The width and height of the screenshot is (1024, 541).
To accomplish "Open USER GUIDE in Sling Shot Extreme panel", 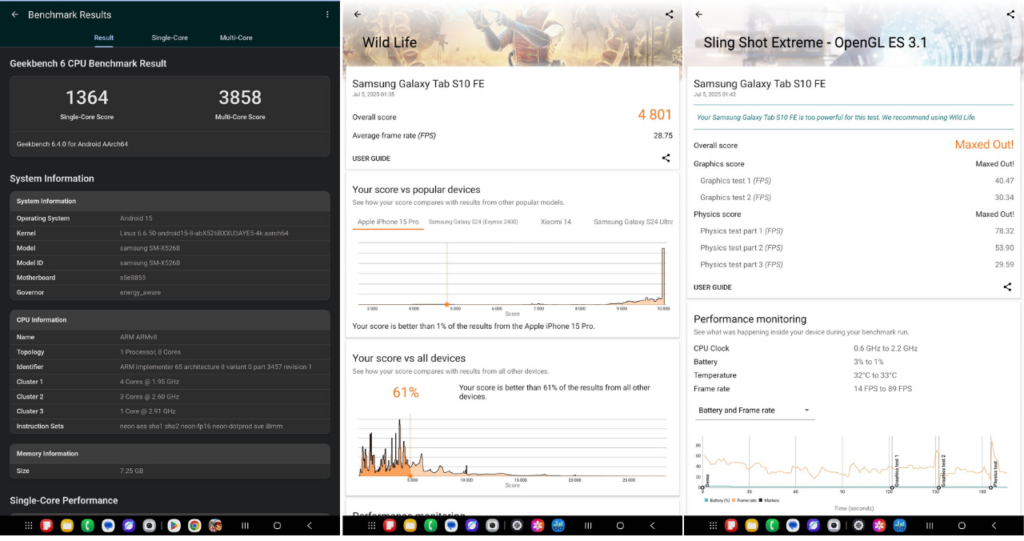I will click(x=712, y=287).
